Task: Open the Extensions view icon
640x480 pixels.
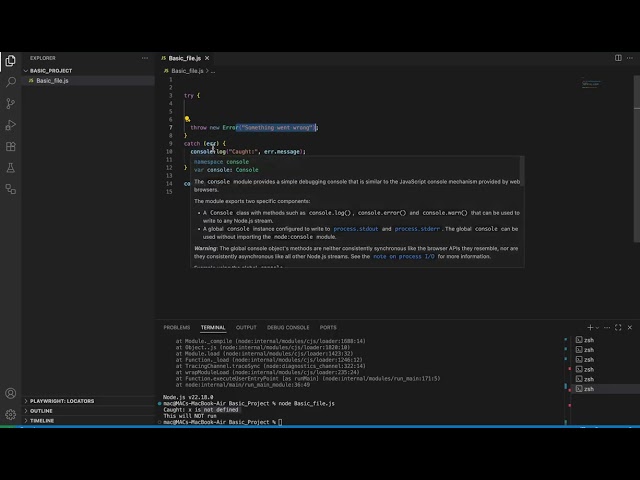Action: 11,147
